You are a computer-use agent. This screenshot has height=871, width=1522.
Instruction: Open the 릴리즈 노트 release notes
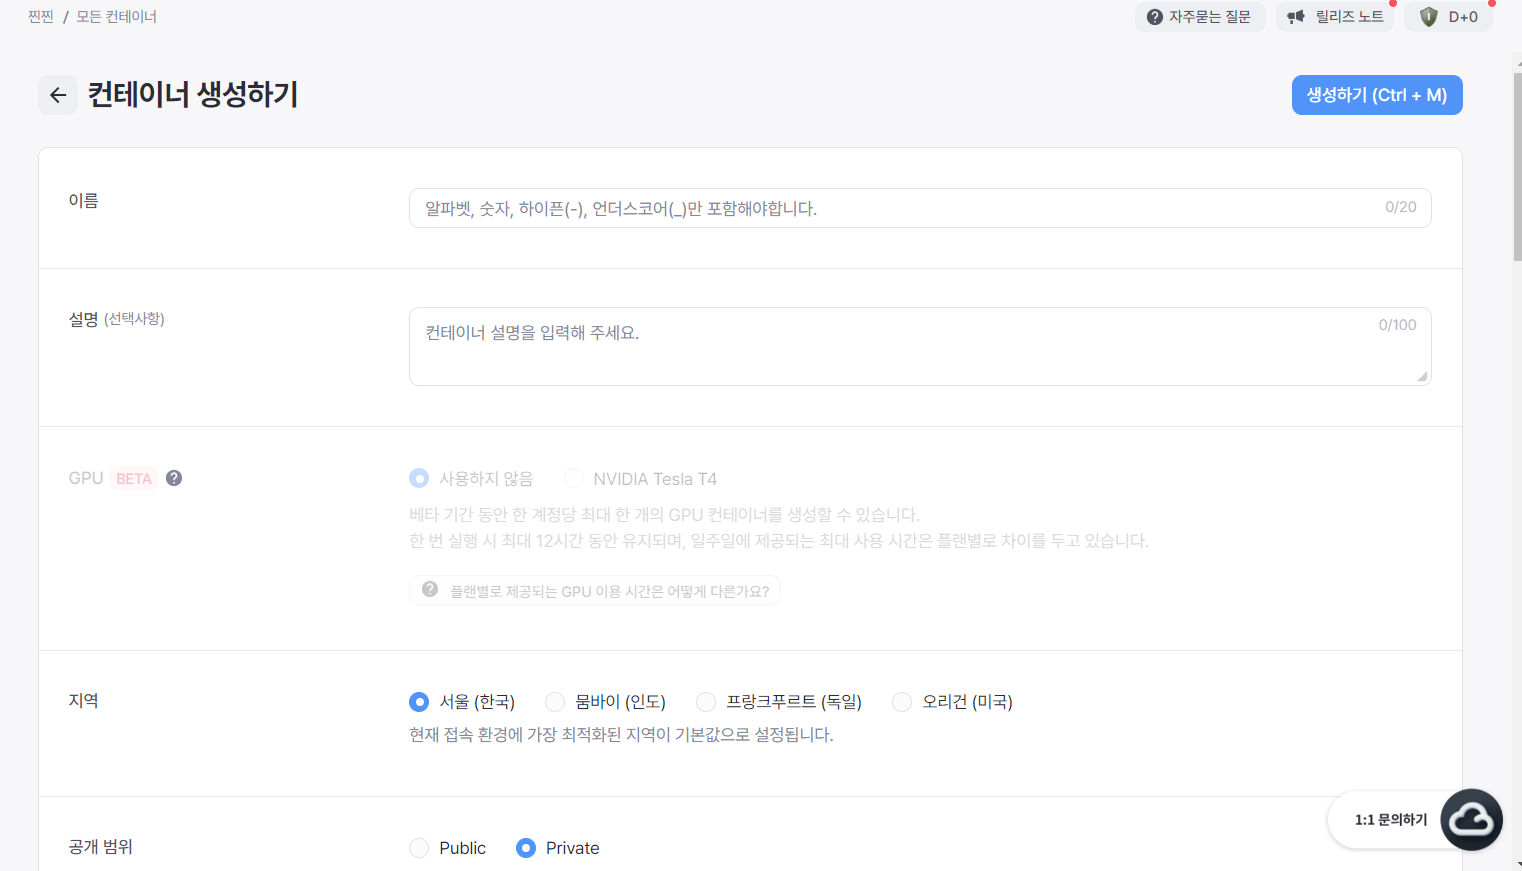coord(1335,17)
